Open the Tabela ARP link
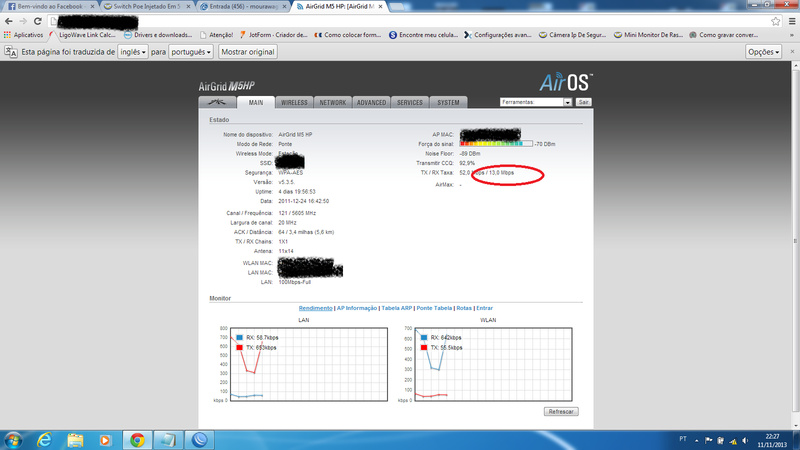Viewport: 800px width, 450px height. 396,308
